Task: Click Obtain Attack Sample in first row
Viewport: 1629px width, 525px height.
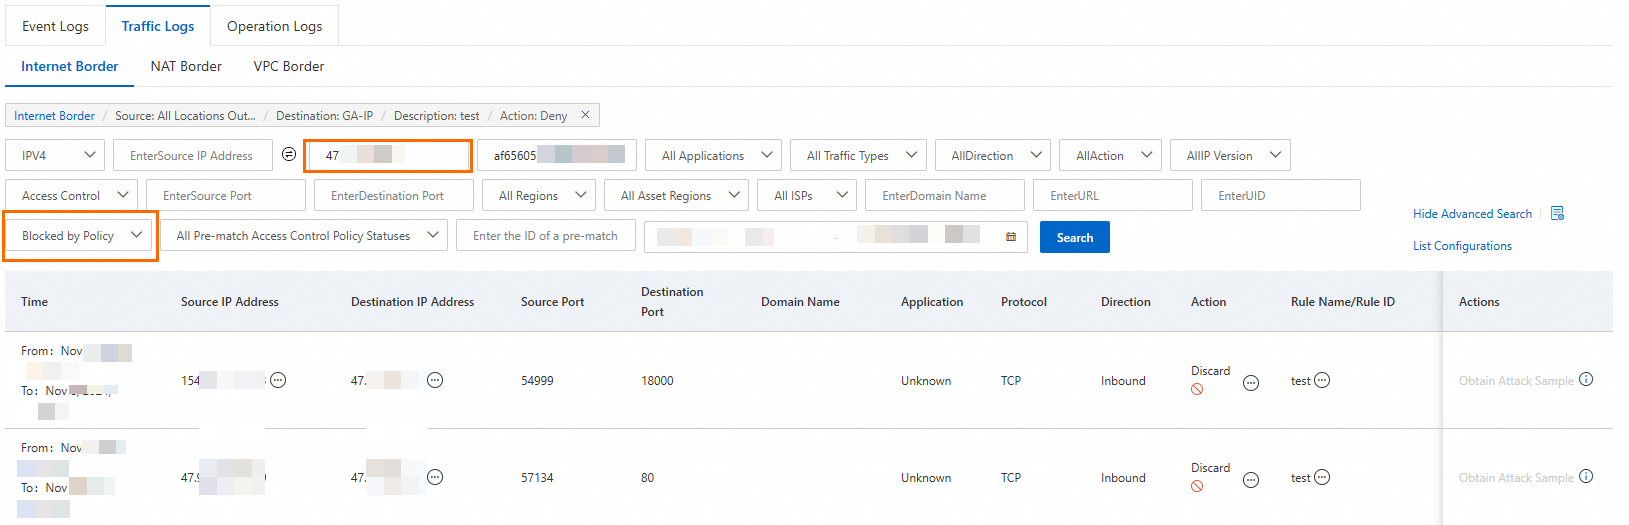Action: [1516, 380]
